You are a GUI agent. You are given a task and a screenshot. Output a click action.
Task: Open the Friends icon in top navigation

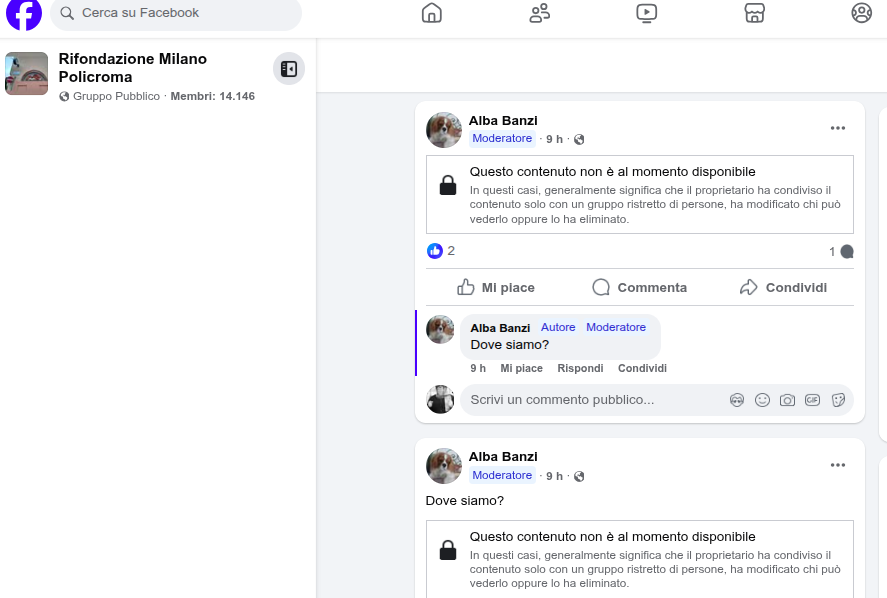click(x=540, y=13)
